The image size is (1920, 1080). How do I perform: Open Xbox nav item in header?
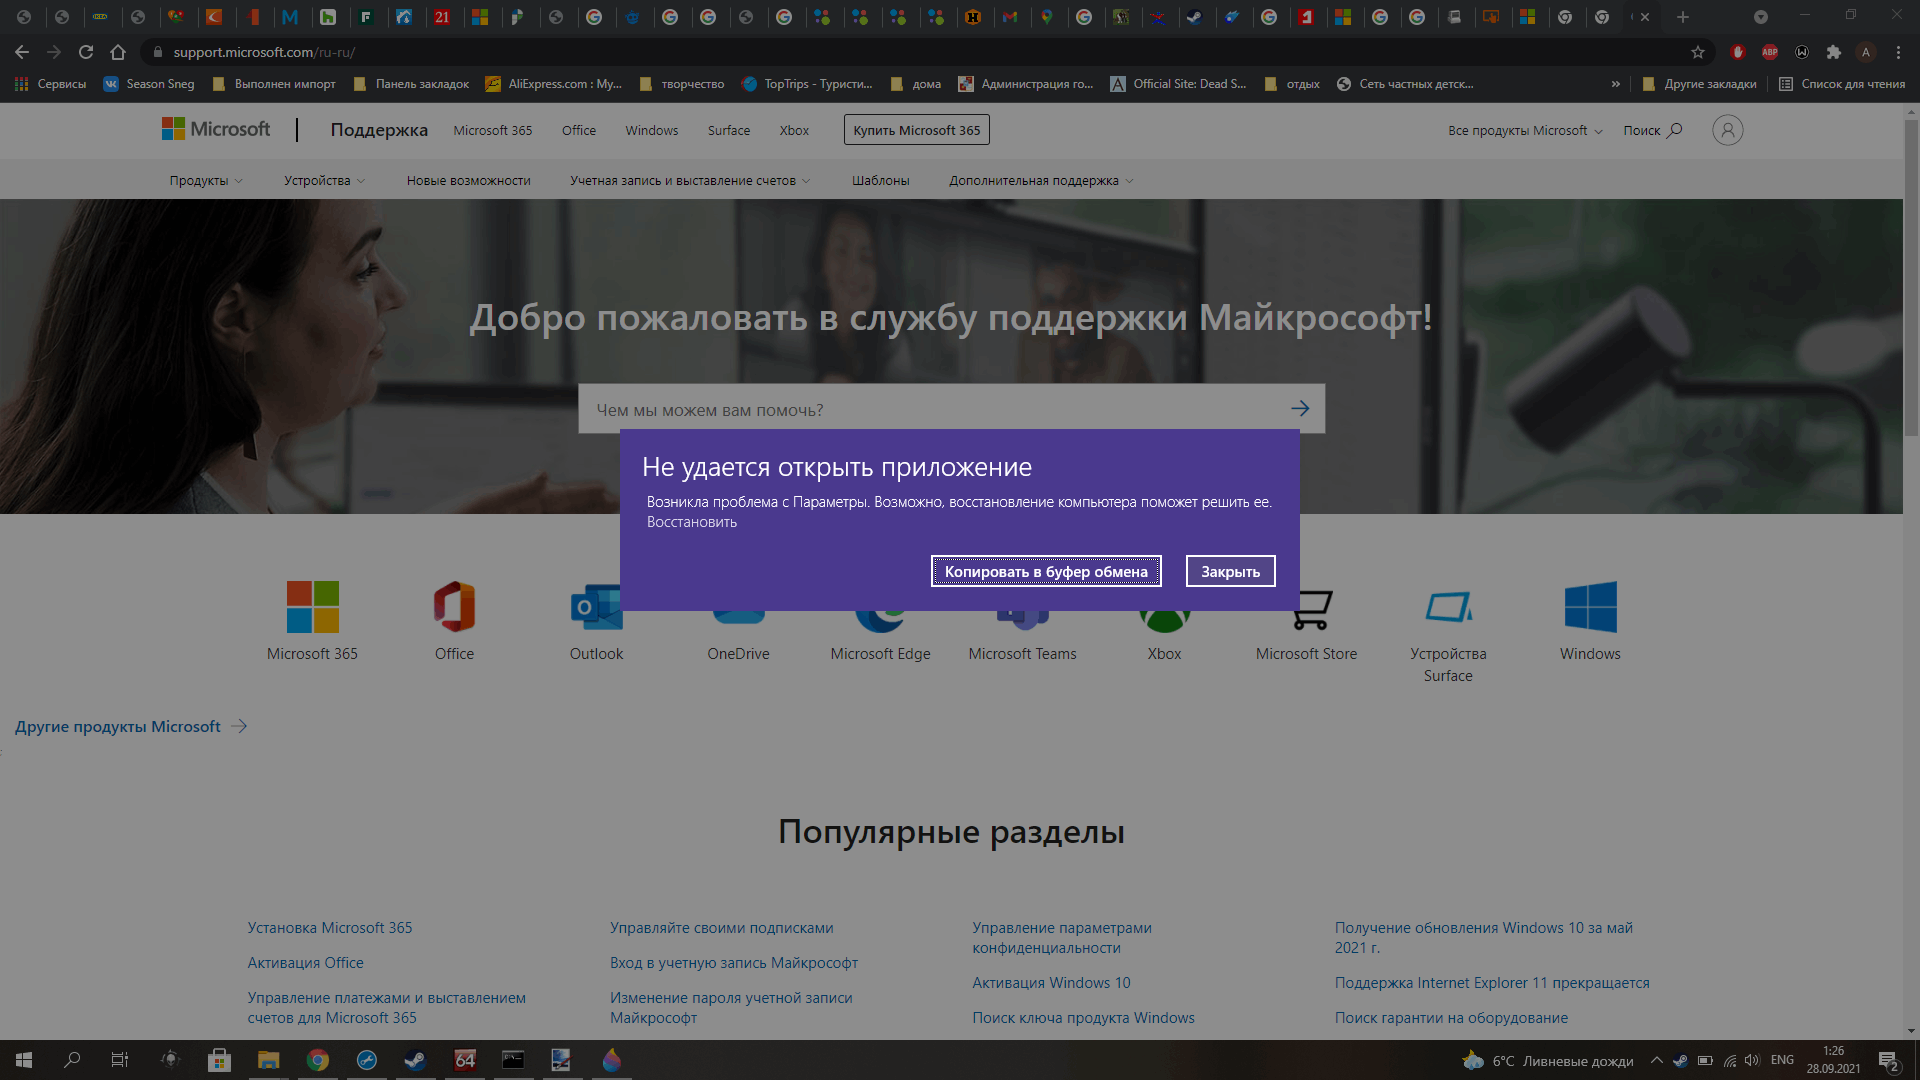tap(794, 130)
